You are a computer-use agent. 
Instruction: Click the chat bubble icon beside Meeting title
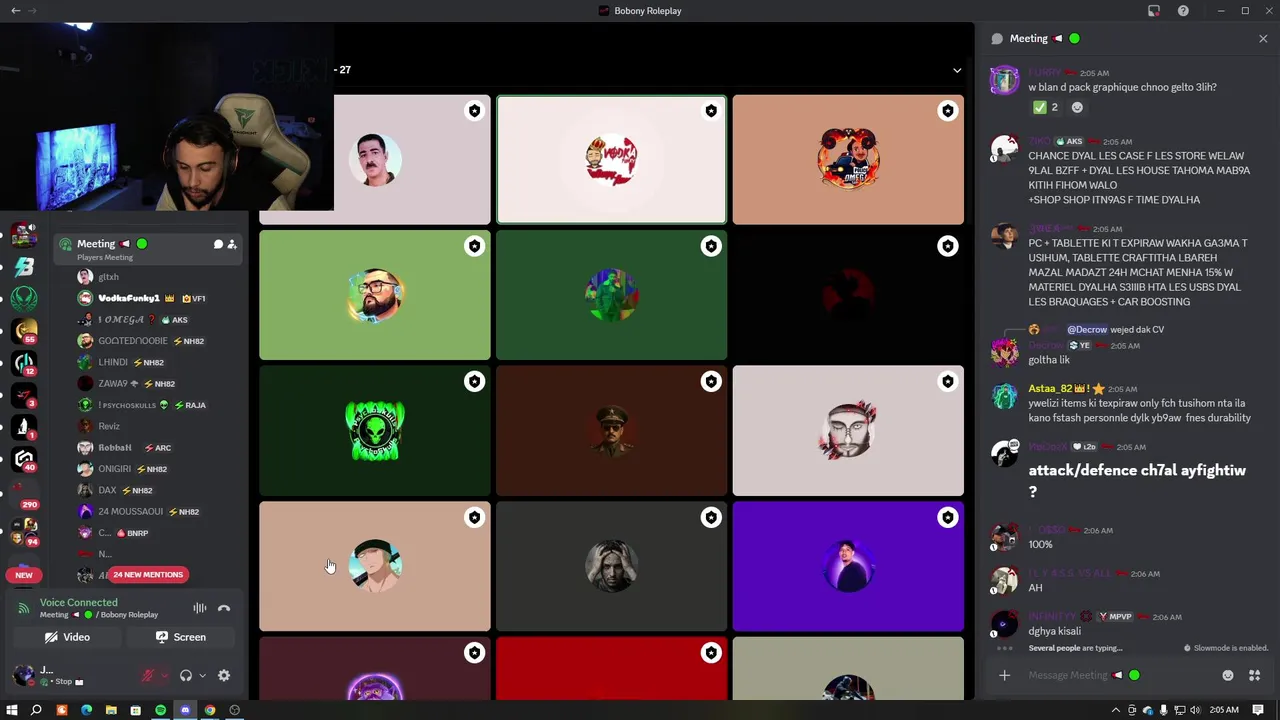997,39
